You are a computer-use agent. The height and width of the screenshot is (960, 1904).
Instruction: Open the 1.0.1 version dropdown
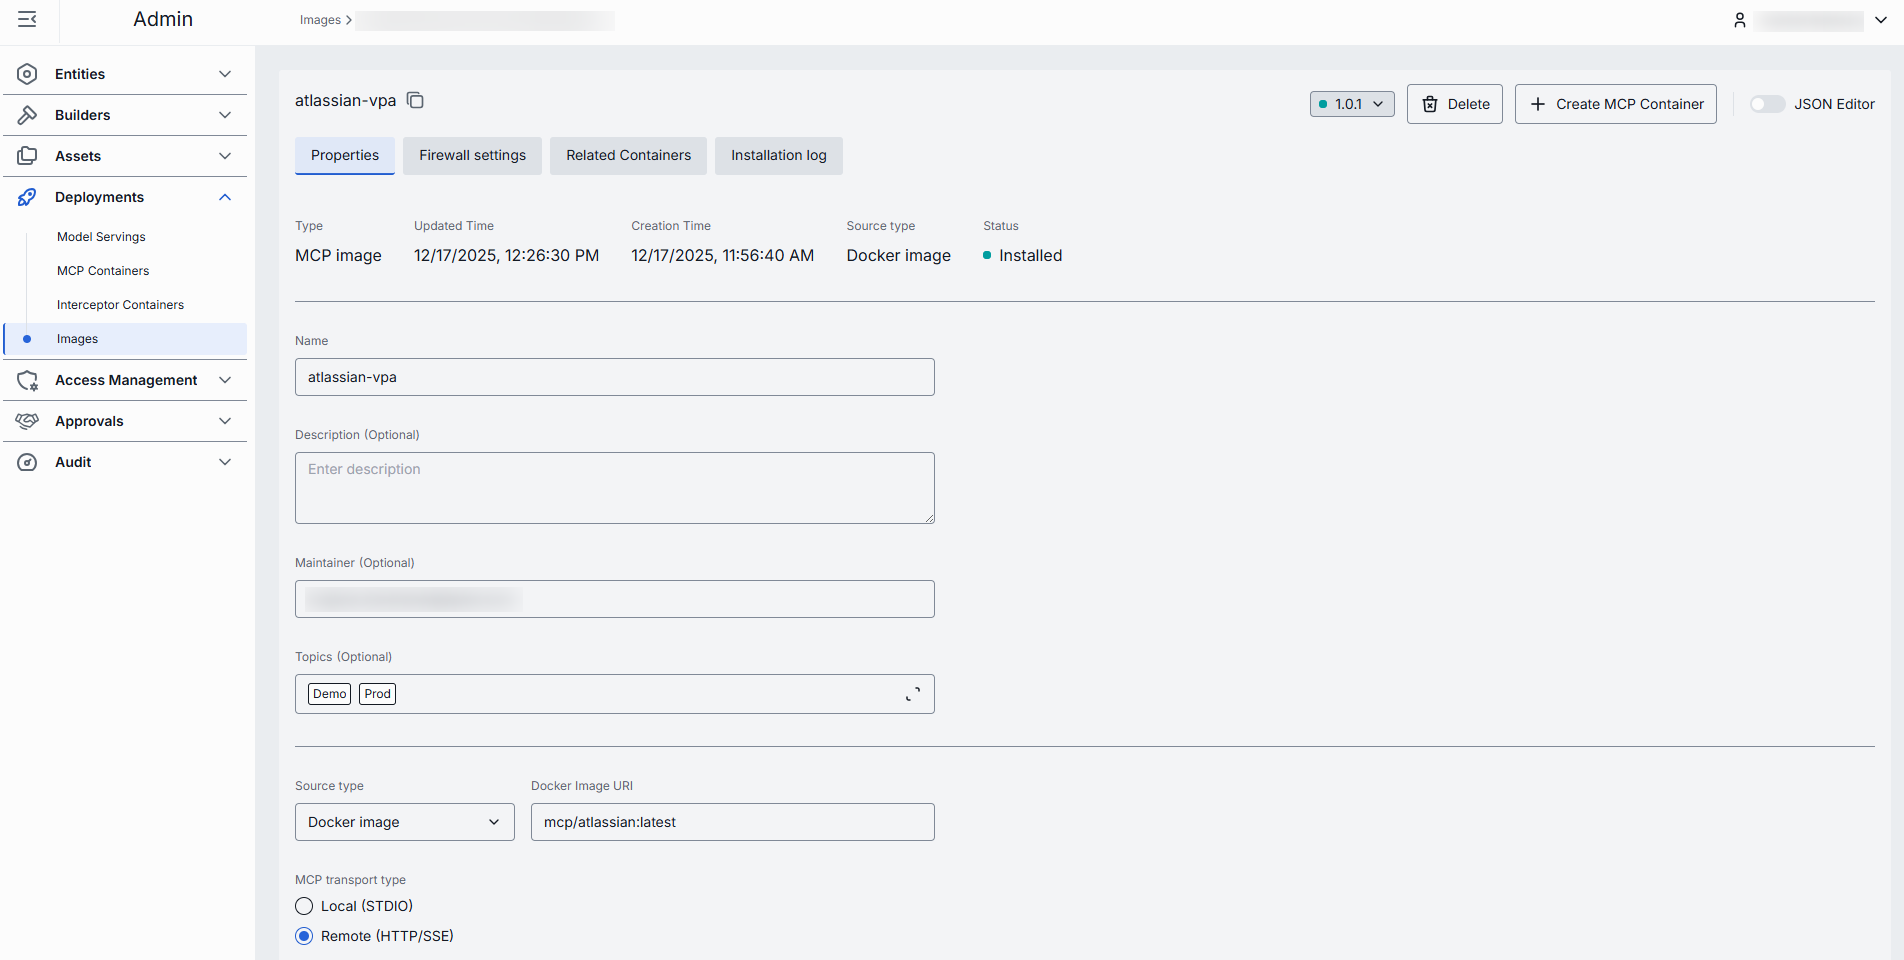[1352, 104]
